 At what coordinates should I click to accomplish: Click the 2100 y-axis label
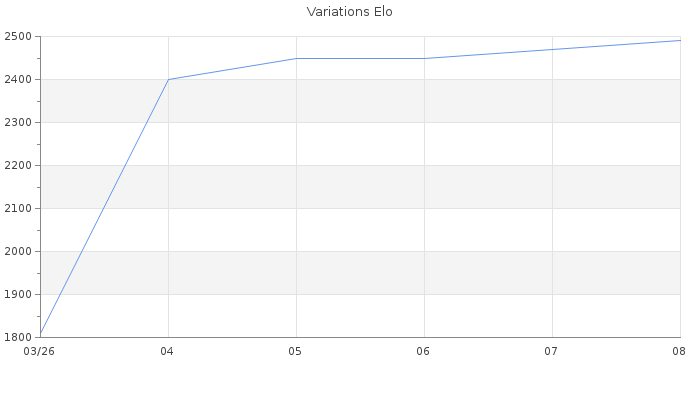(18, 208)
